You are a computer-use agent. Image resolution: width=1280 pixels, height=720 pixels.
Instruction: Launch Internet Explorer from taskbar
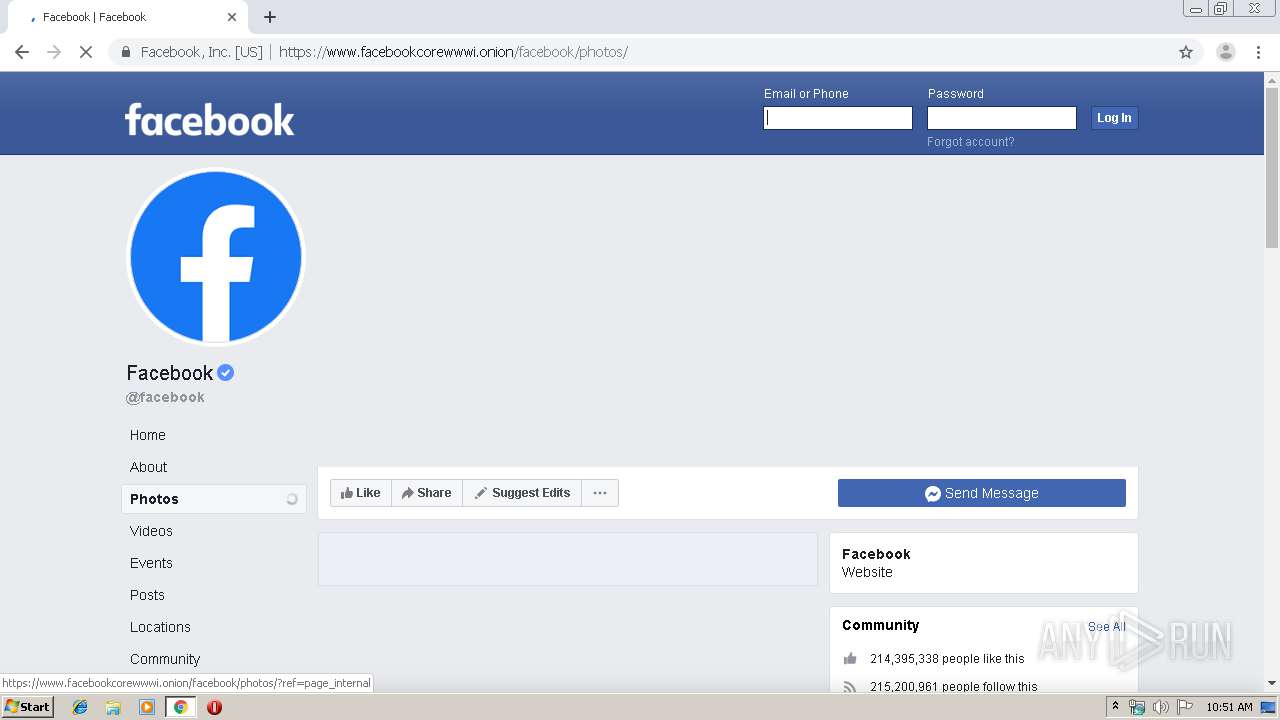click(x=80, y=707)
